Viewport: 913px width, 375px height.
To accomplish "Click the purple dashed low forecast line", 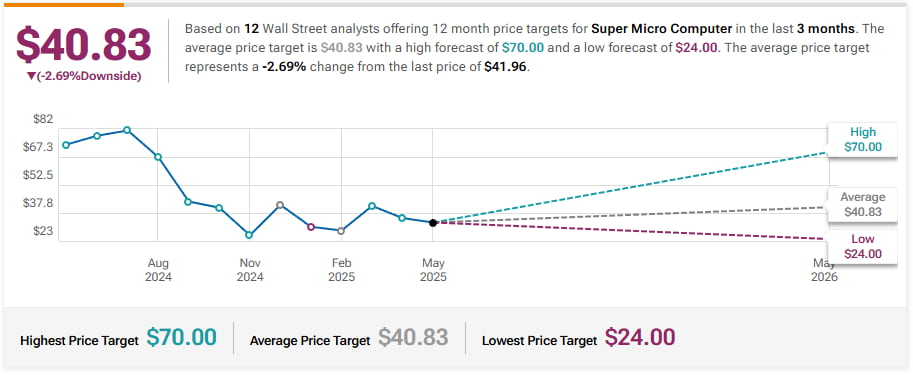I will (629, 231).
